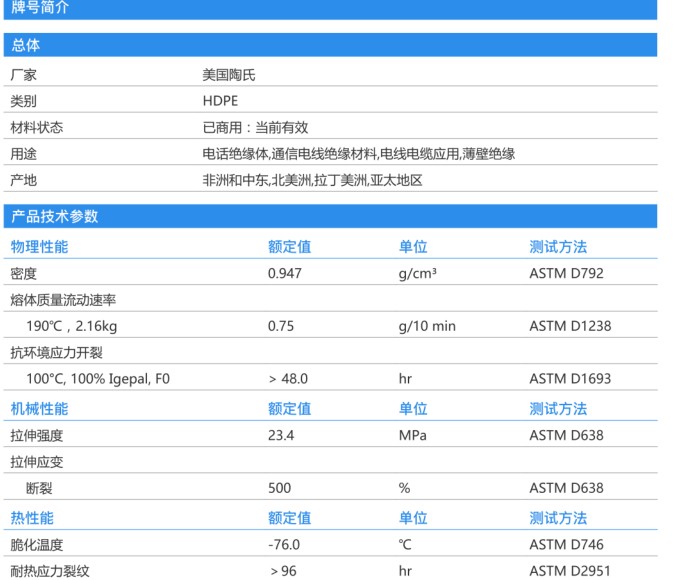Click the 190°C, 2.16kg condition

[72, 326]
